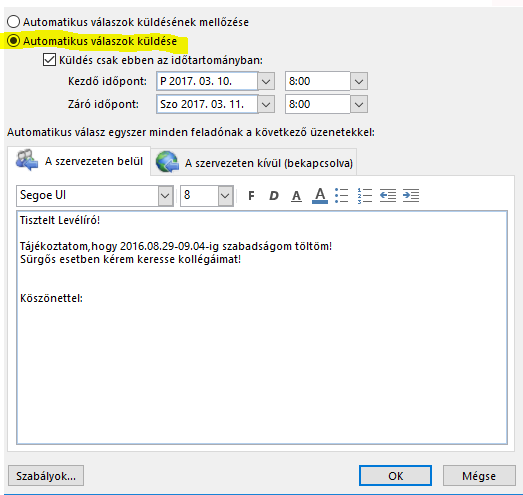Click the globe icon for outside organization
The width and height of the screenshot is (523, 495).
click(x=167, y=162)
